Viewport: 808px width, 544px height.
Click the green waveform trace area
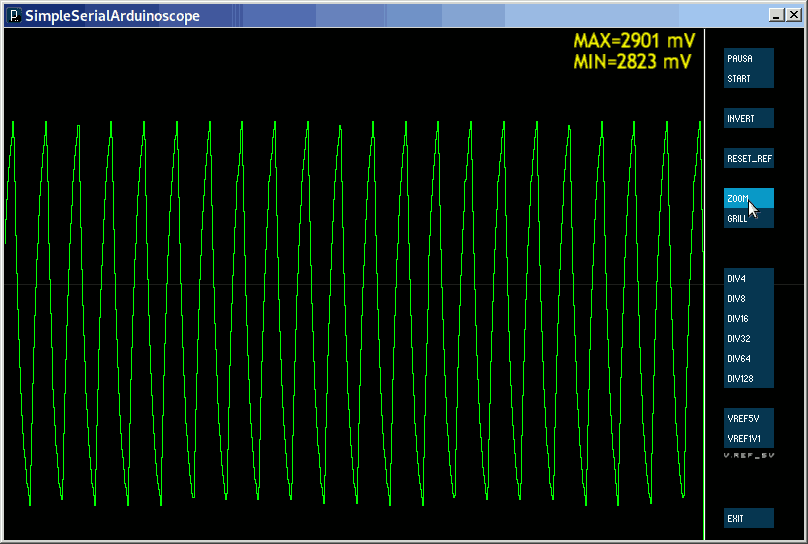354,313
